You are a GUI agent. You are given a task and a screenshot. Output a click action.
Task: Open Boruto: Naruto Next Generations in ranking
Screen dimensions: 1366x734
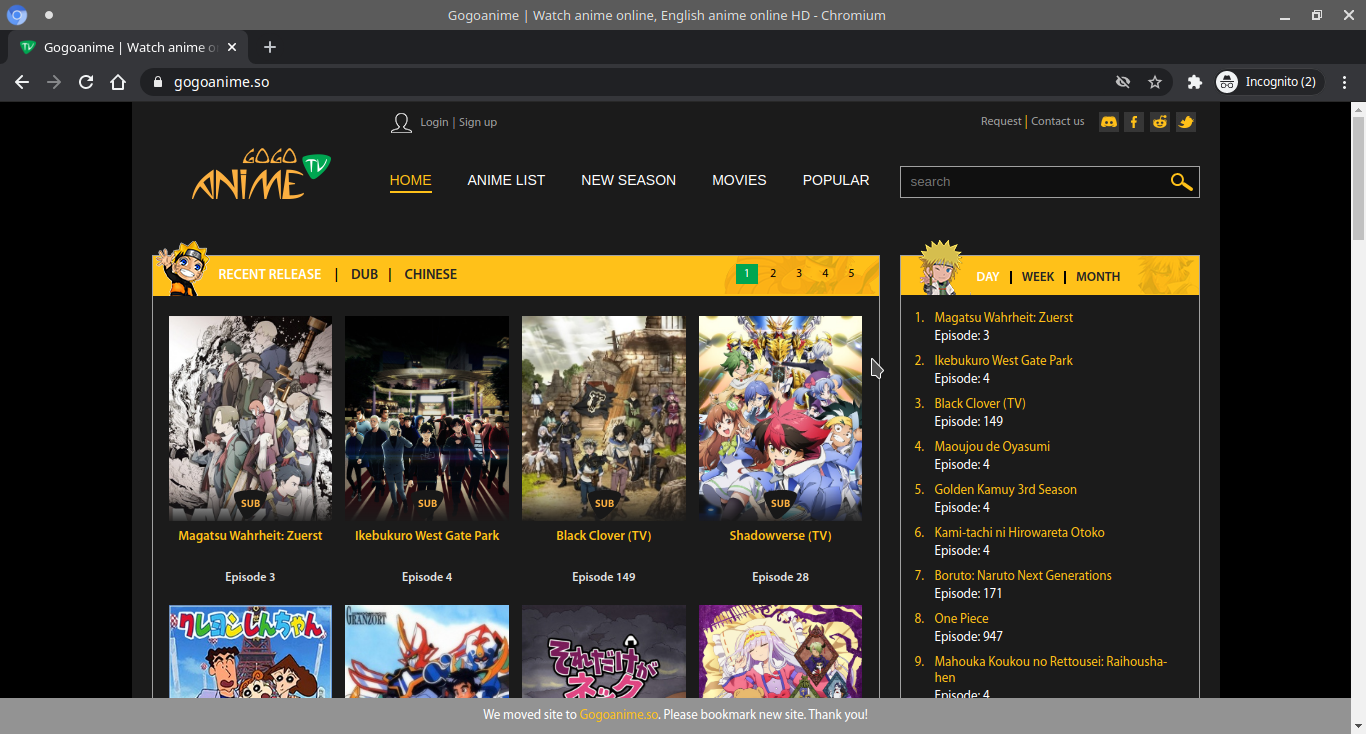pos(1023,576)
